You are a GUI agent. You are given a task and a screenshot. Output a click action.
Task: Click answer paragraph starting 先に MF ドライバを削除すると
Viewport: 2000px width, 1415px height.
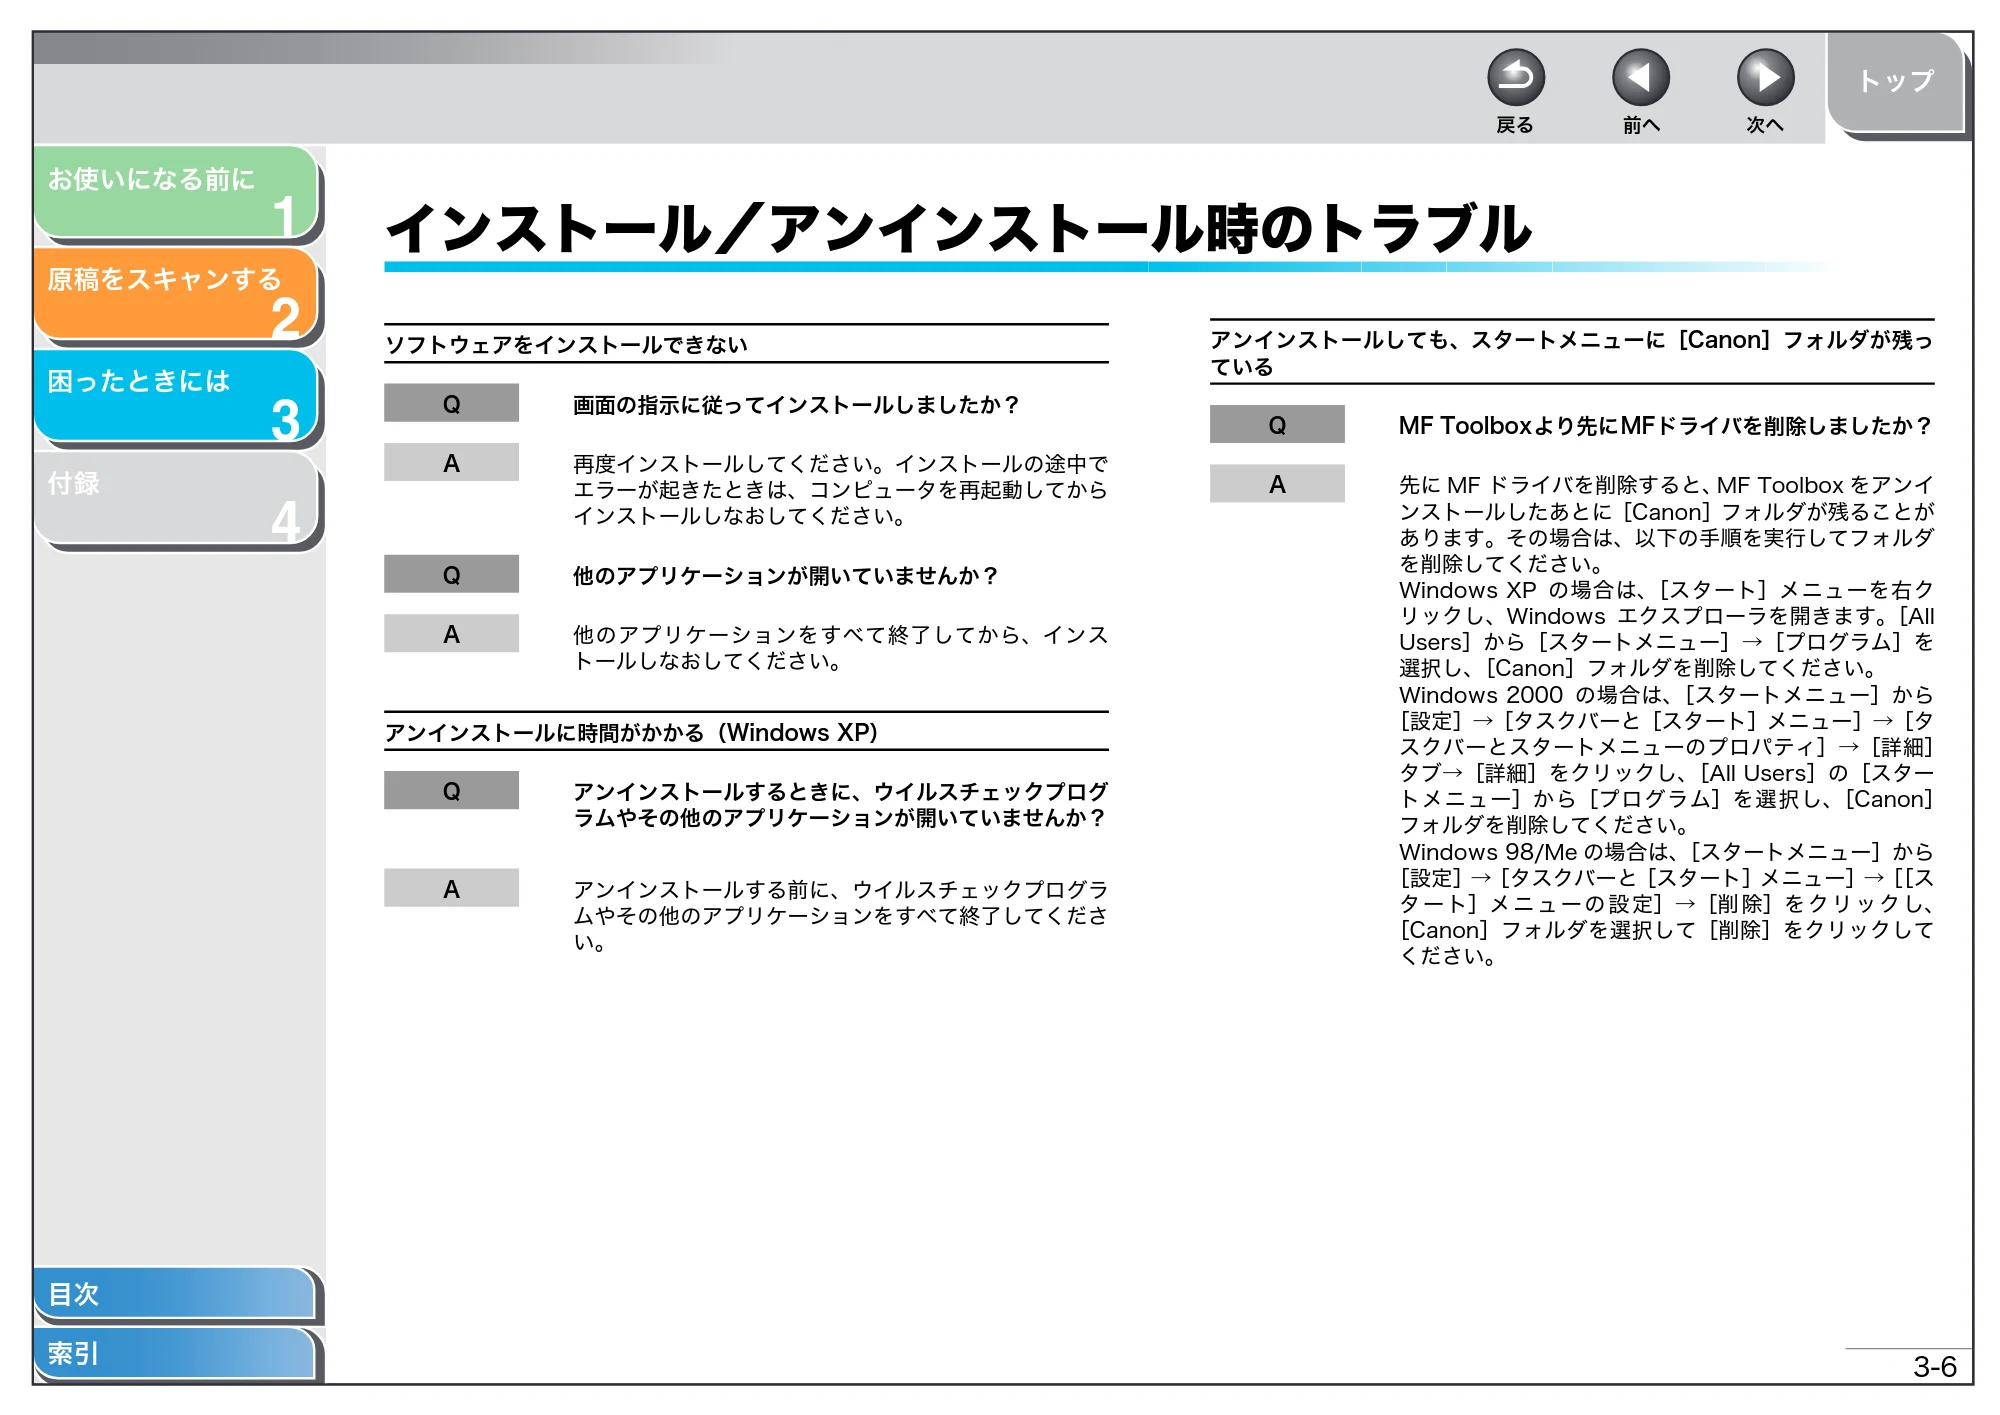(x=1666, y=721)
